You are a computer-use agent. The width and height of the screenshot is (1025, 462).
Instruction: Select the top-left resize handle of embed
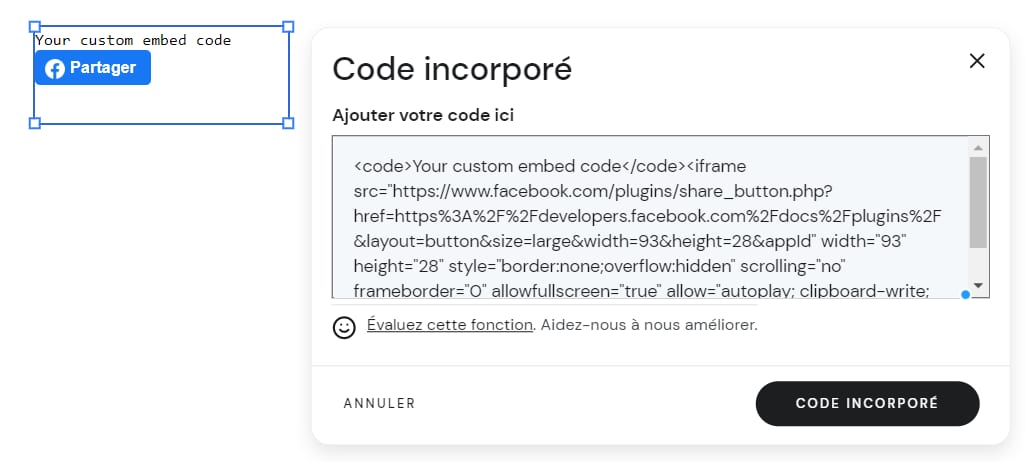click(35, 27)
